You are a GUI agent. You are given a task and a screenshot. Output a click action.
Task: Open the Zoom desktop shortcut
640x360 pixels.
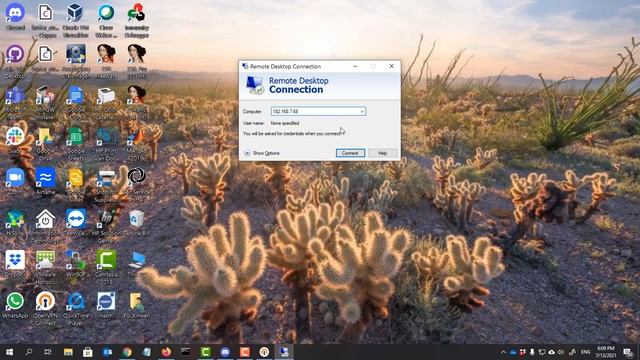click(x=15, y=181)
